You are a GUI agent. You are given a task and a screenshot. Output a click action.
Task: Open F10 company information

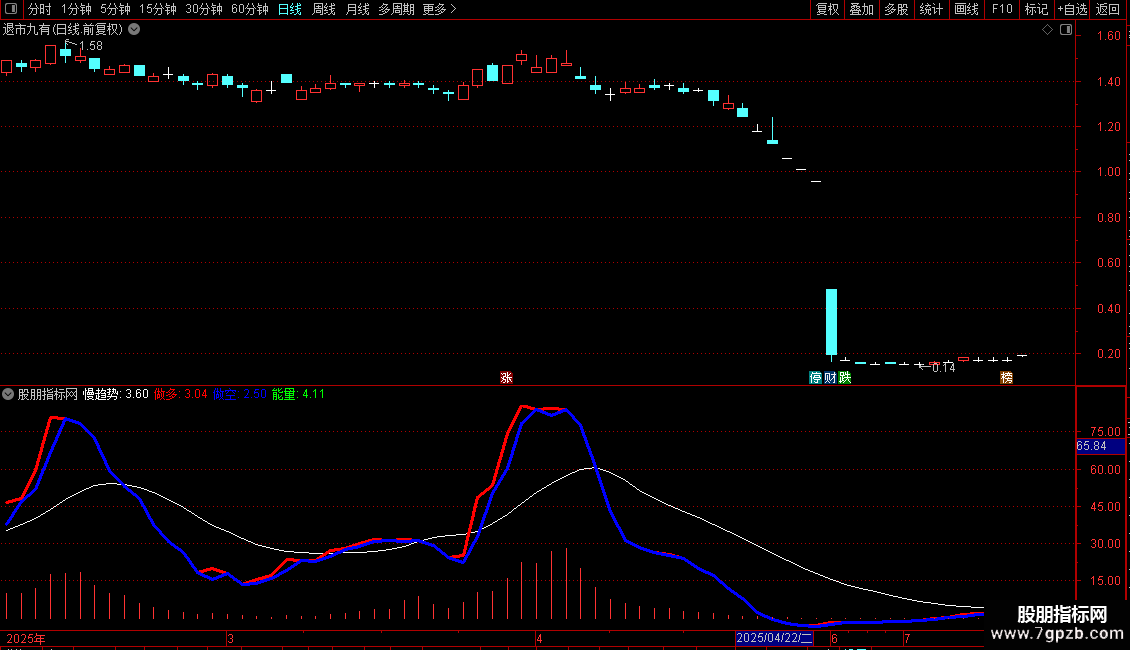(1002, 9)
